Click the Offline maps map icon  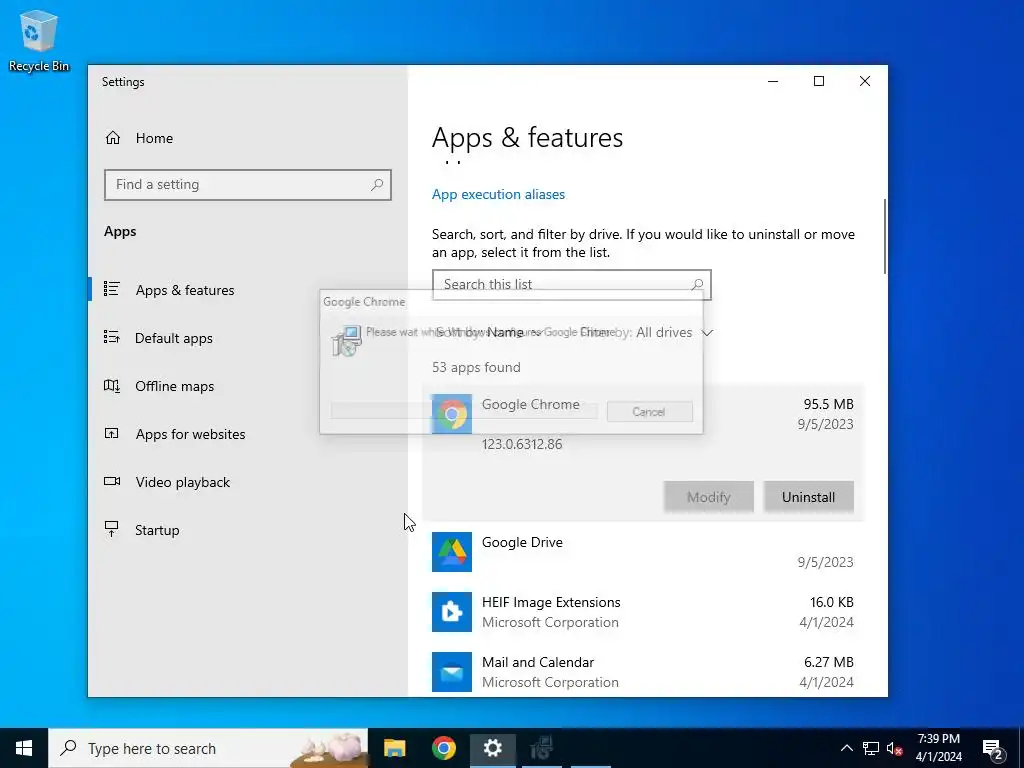[x=112, y=385]
